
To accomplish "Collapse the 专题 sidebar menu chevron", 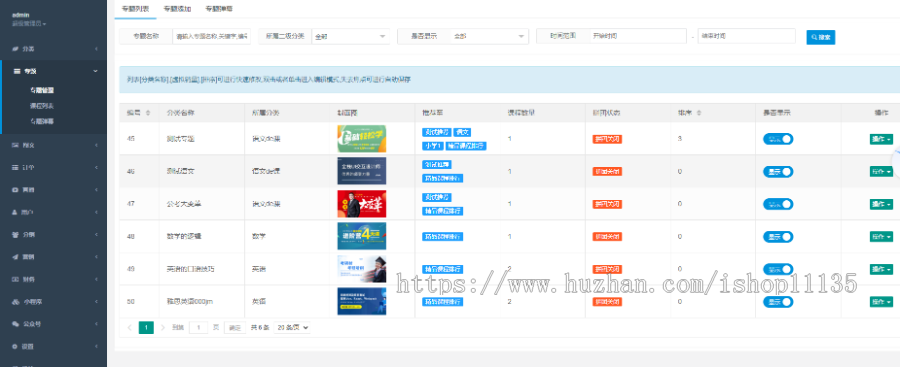I will [95, 71].
